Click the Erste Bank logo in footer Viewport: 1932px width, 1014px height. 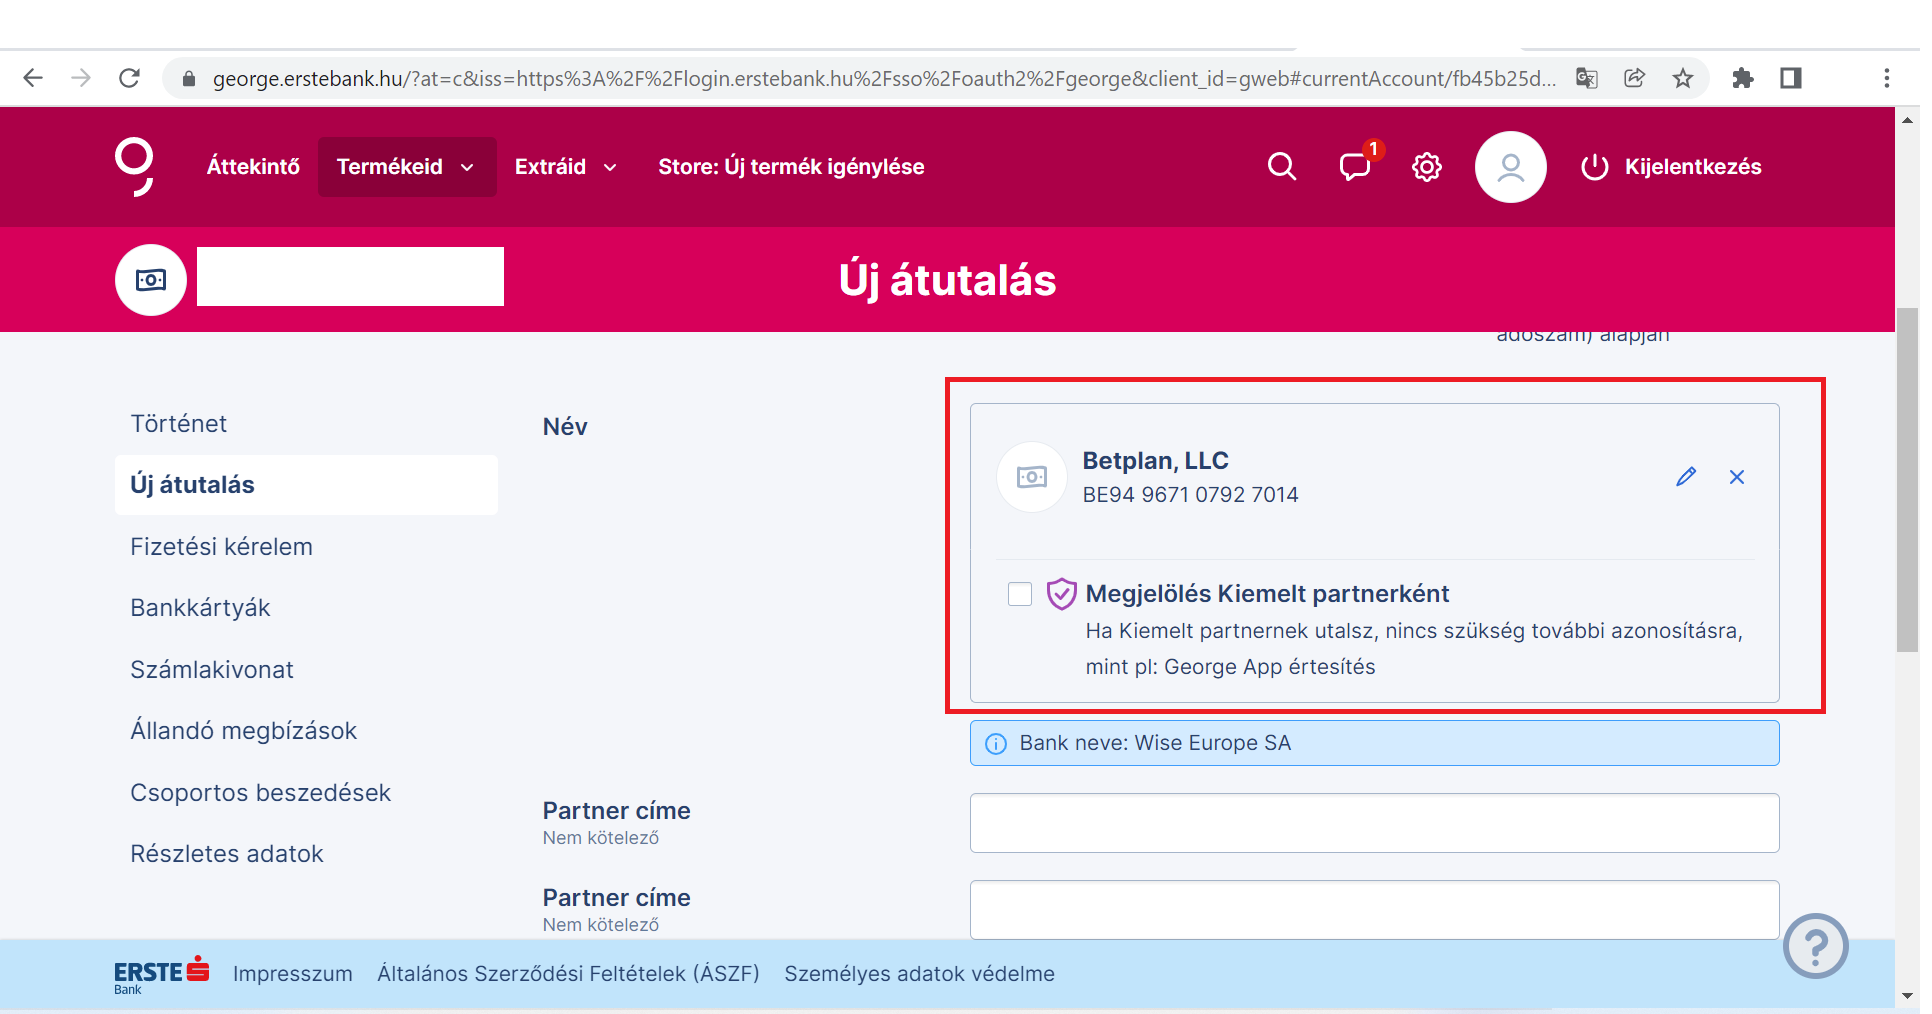pyautogui.click(x=161, y=975)
